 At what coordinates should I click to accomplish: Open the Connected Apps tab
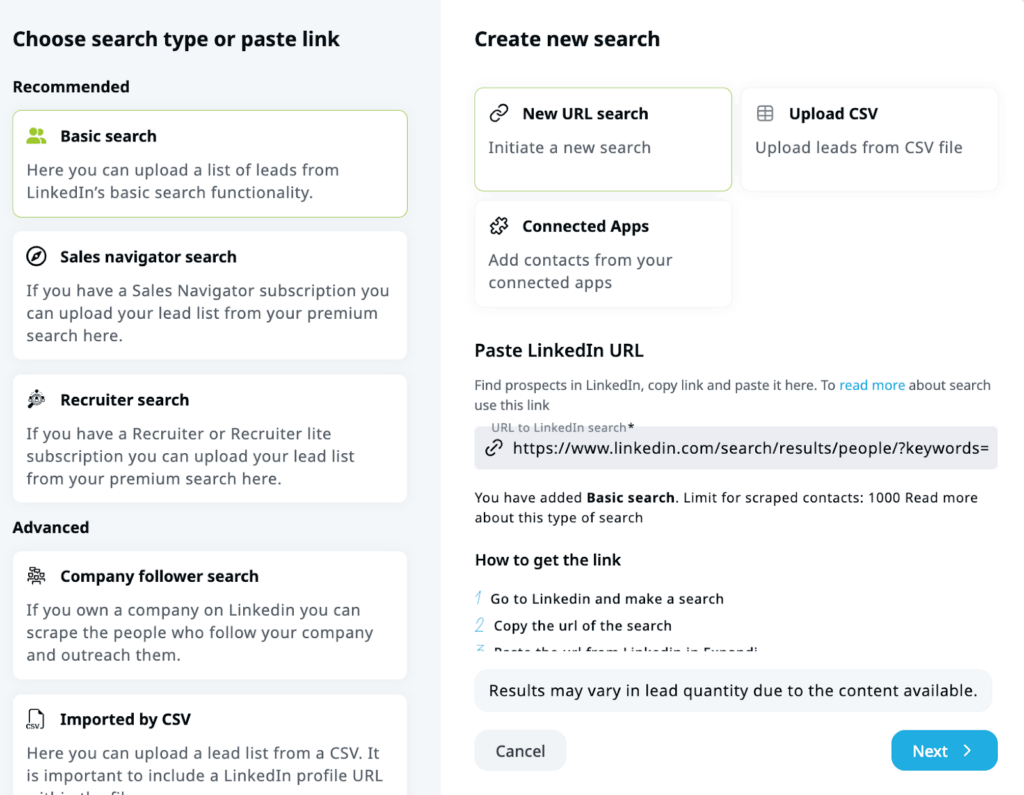(602, 254)
